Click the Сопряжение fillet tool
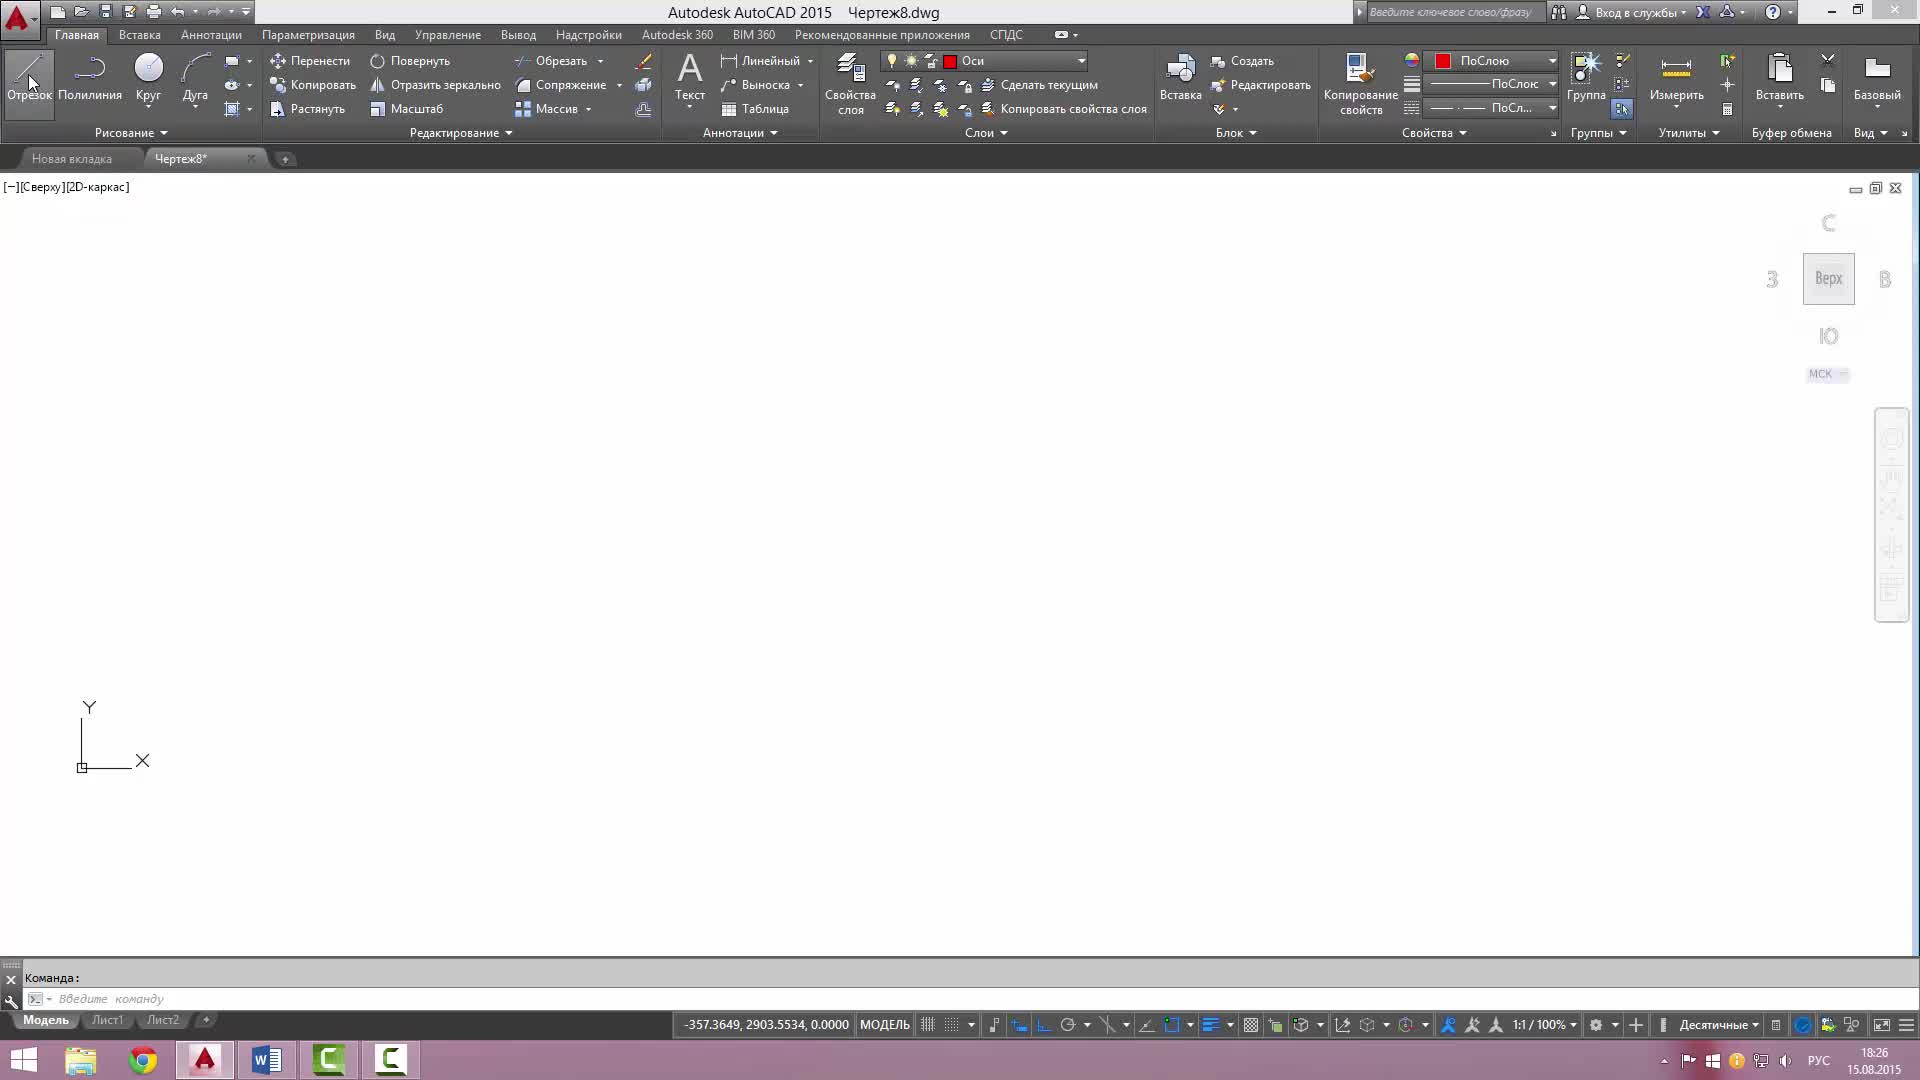 560,85
